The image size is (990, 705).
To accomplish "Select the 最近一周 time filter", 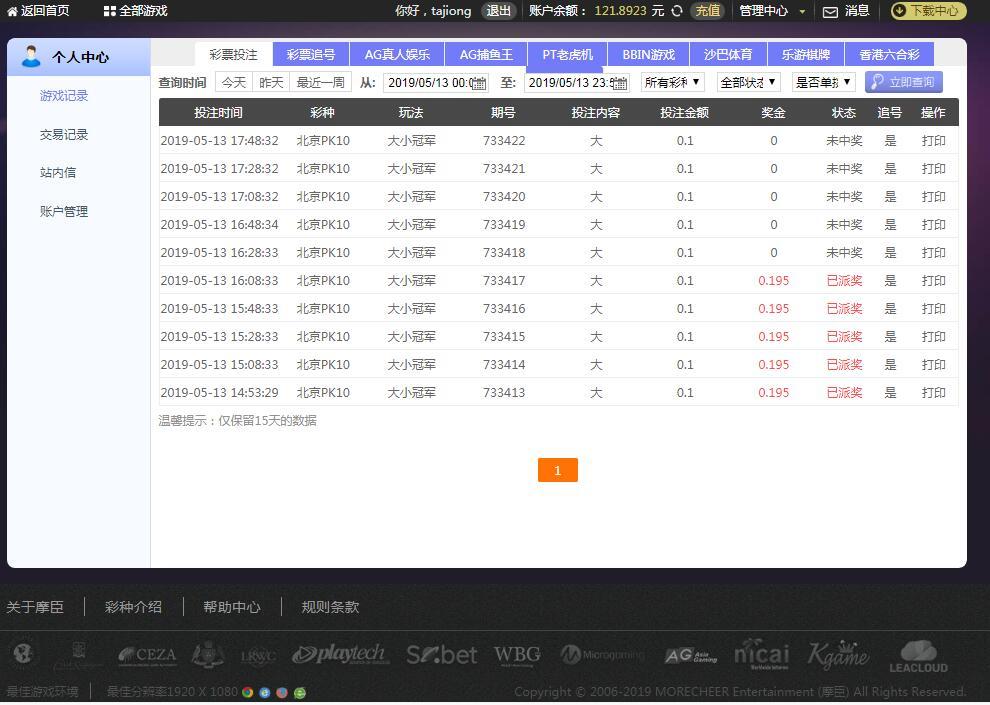I will pos(320,82).
